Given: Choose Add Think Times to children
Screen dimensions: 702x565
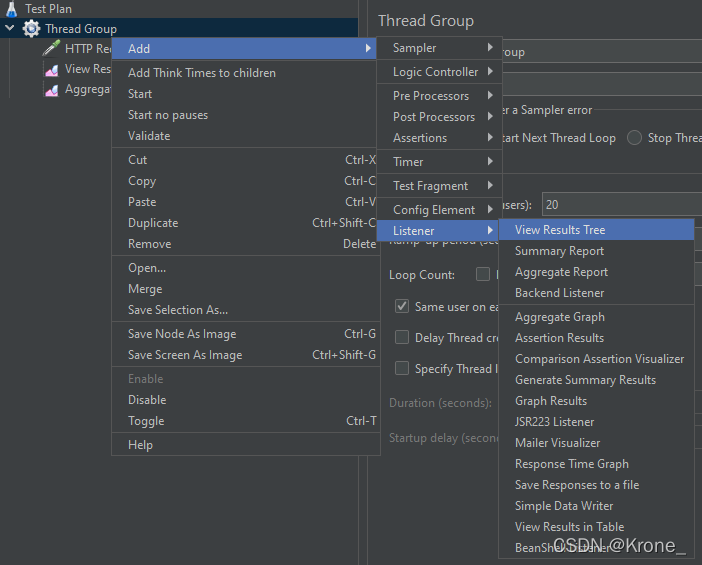Looking at the screenshot, I should pyautogui.click(x=244, y=73).
